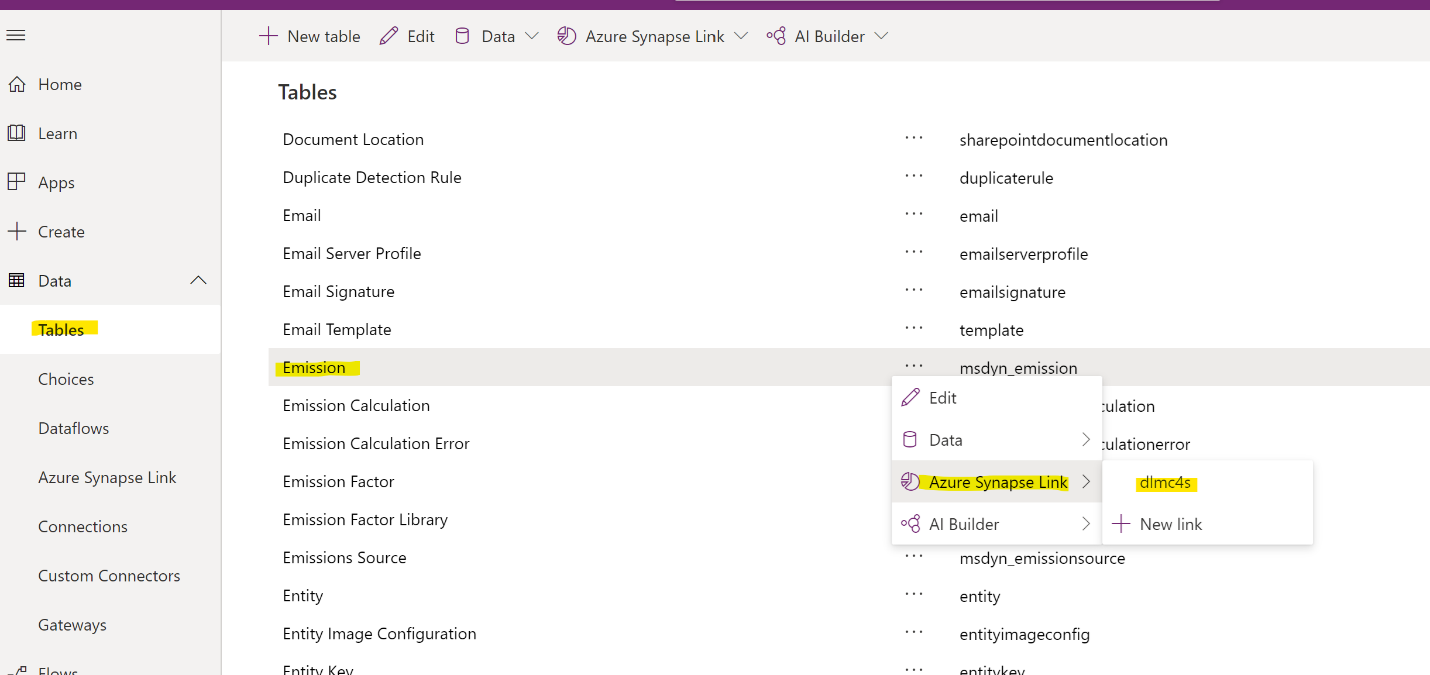Choose AI Builder in the context menu
Image resolution: width=1430 pixels, height=675 pixels.
[997, 524]
